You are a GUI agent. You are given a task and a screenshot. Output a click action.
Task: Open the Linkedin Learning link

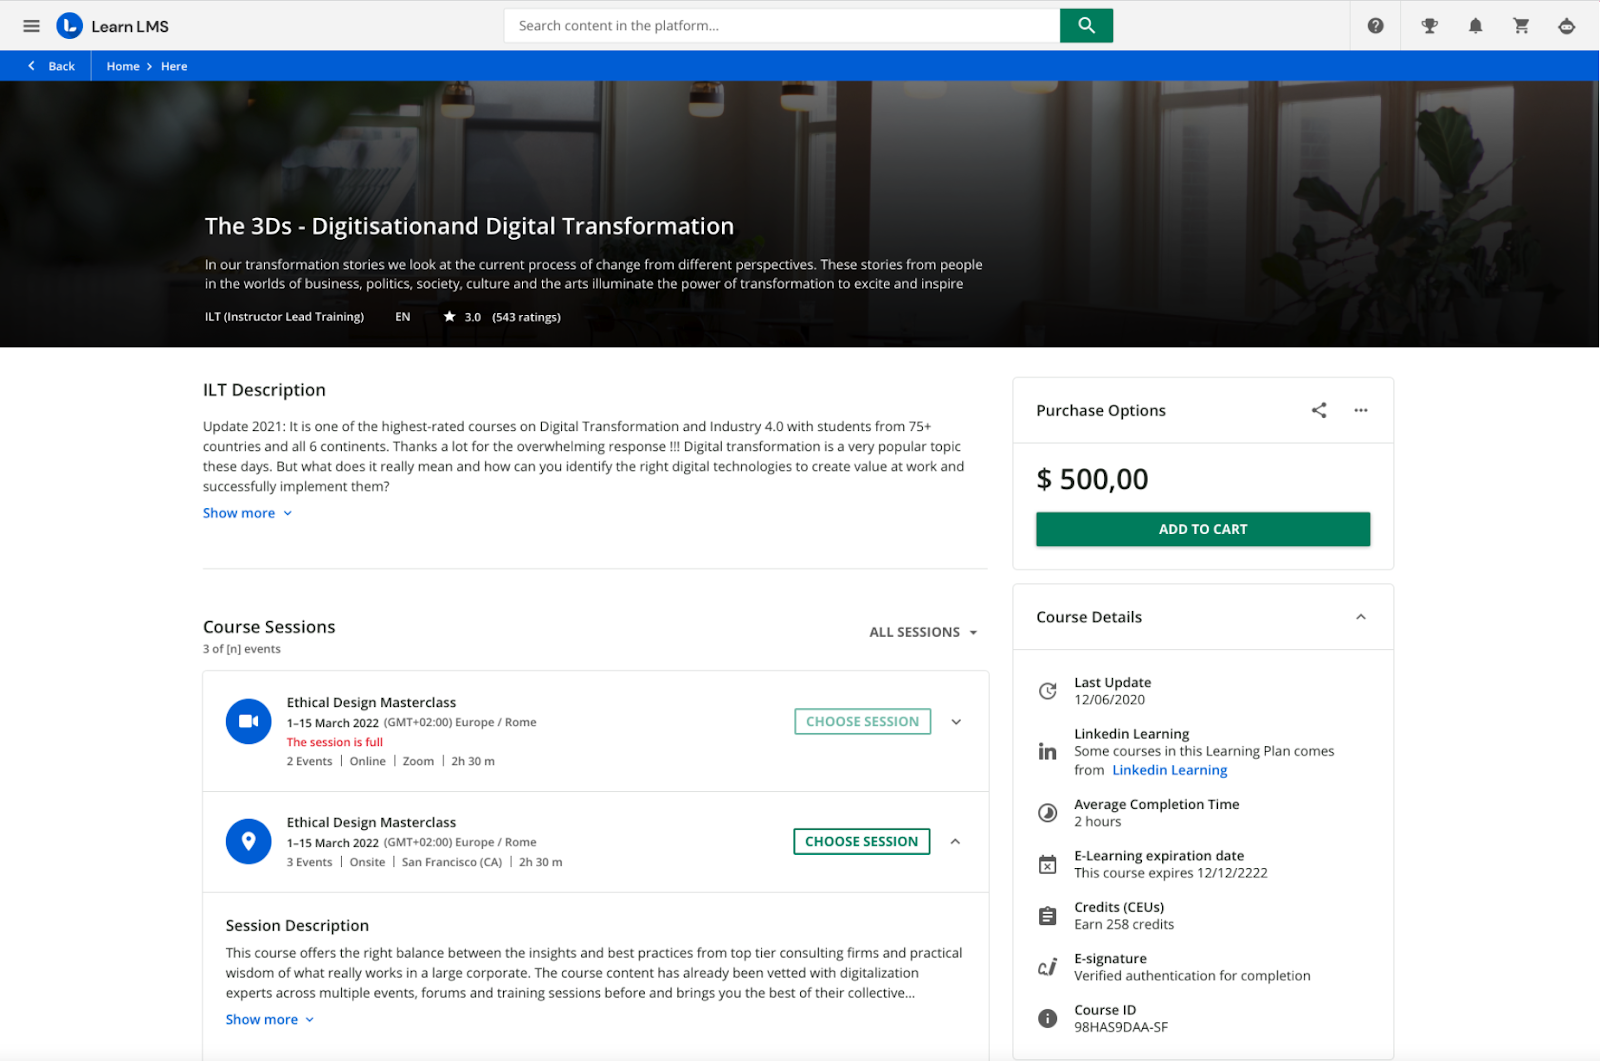[x=1169, y=770]
